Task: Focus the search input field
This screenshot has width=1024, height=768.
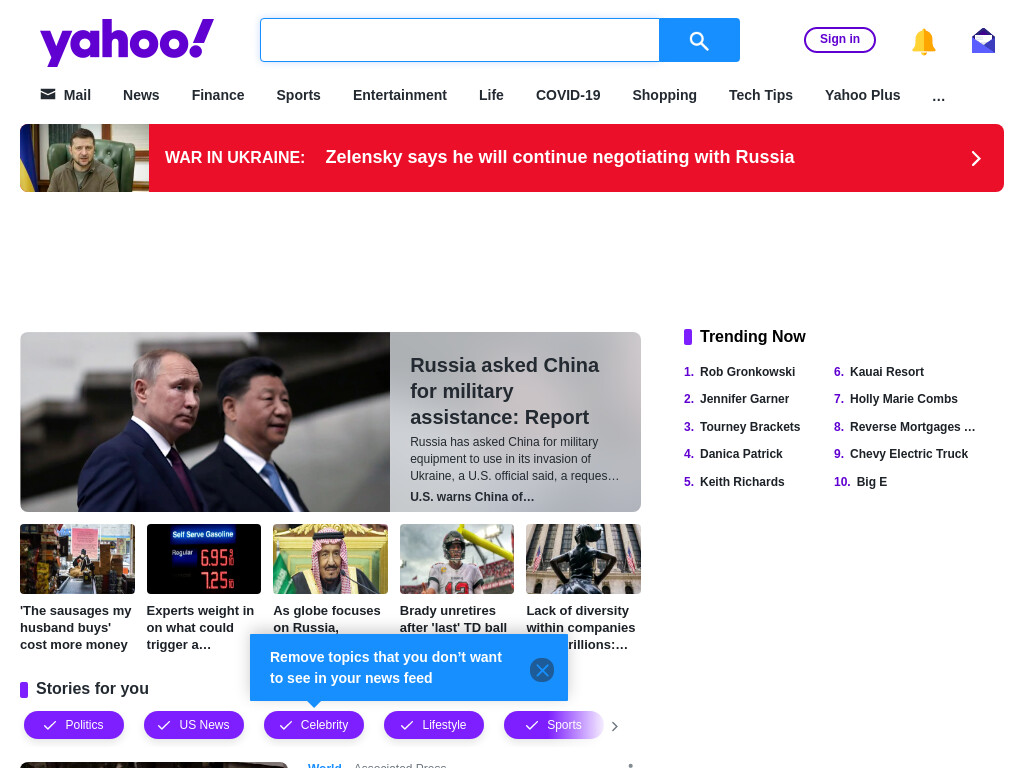Action: [460, 40]
